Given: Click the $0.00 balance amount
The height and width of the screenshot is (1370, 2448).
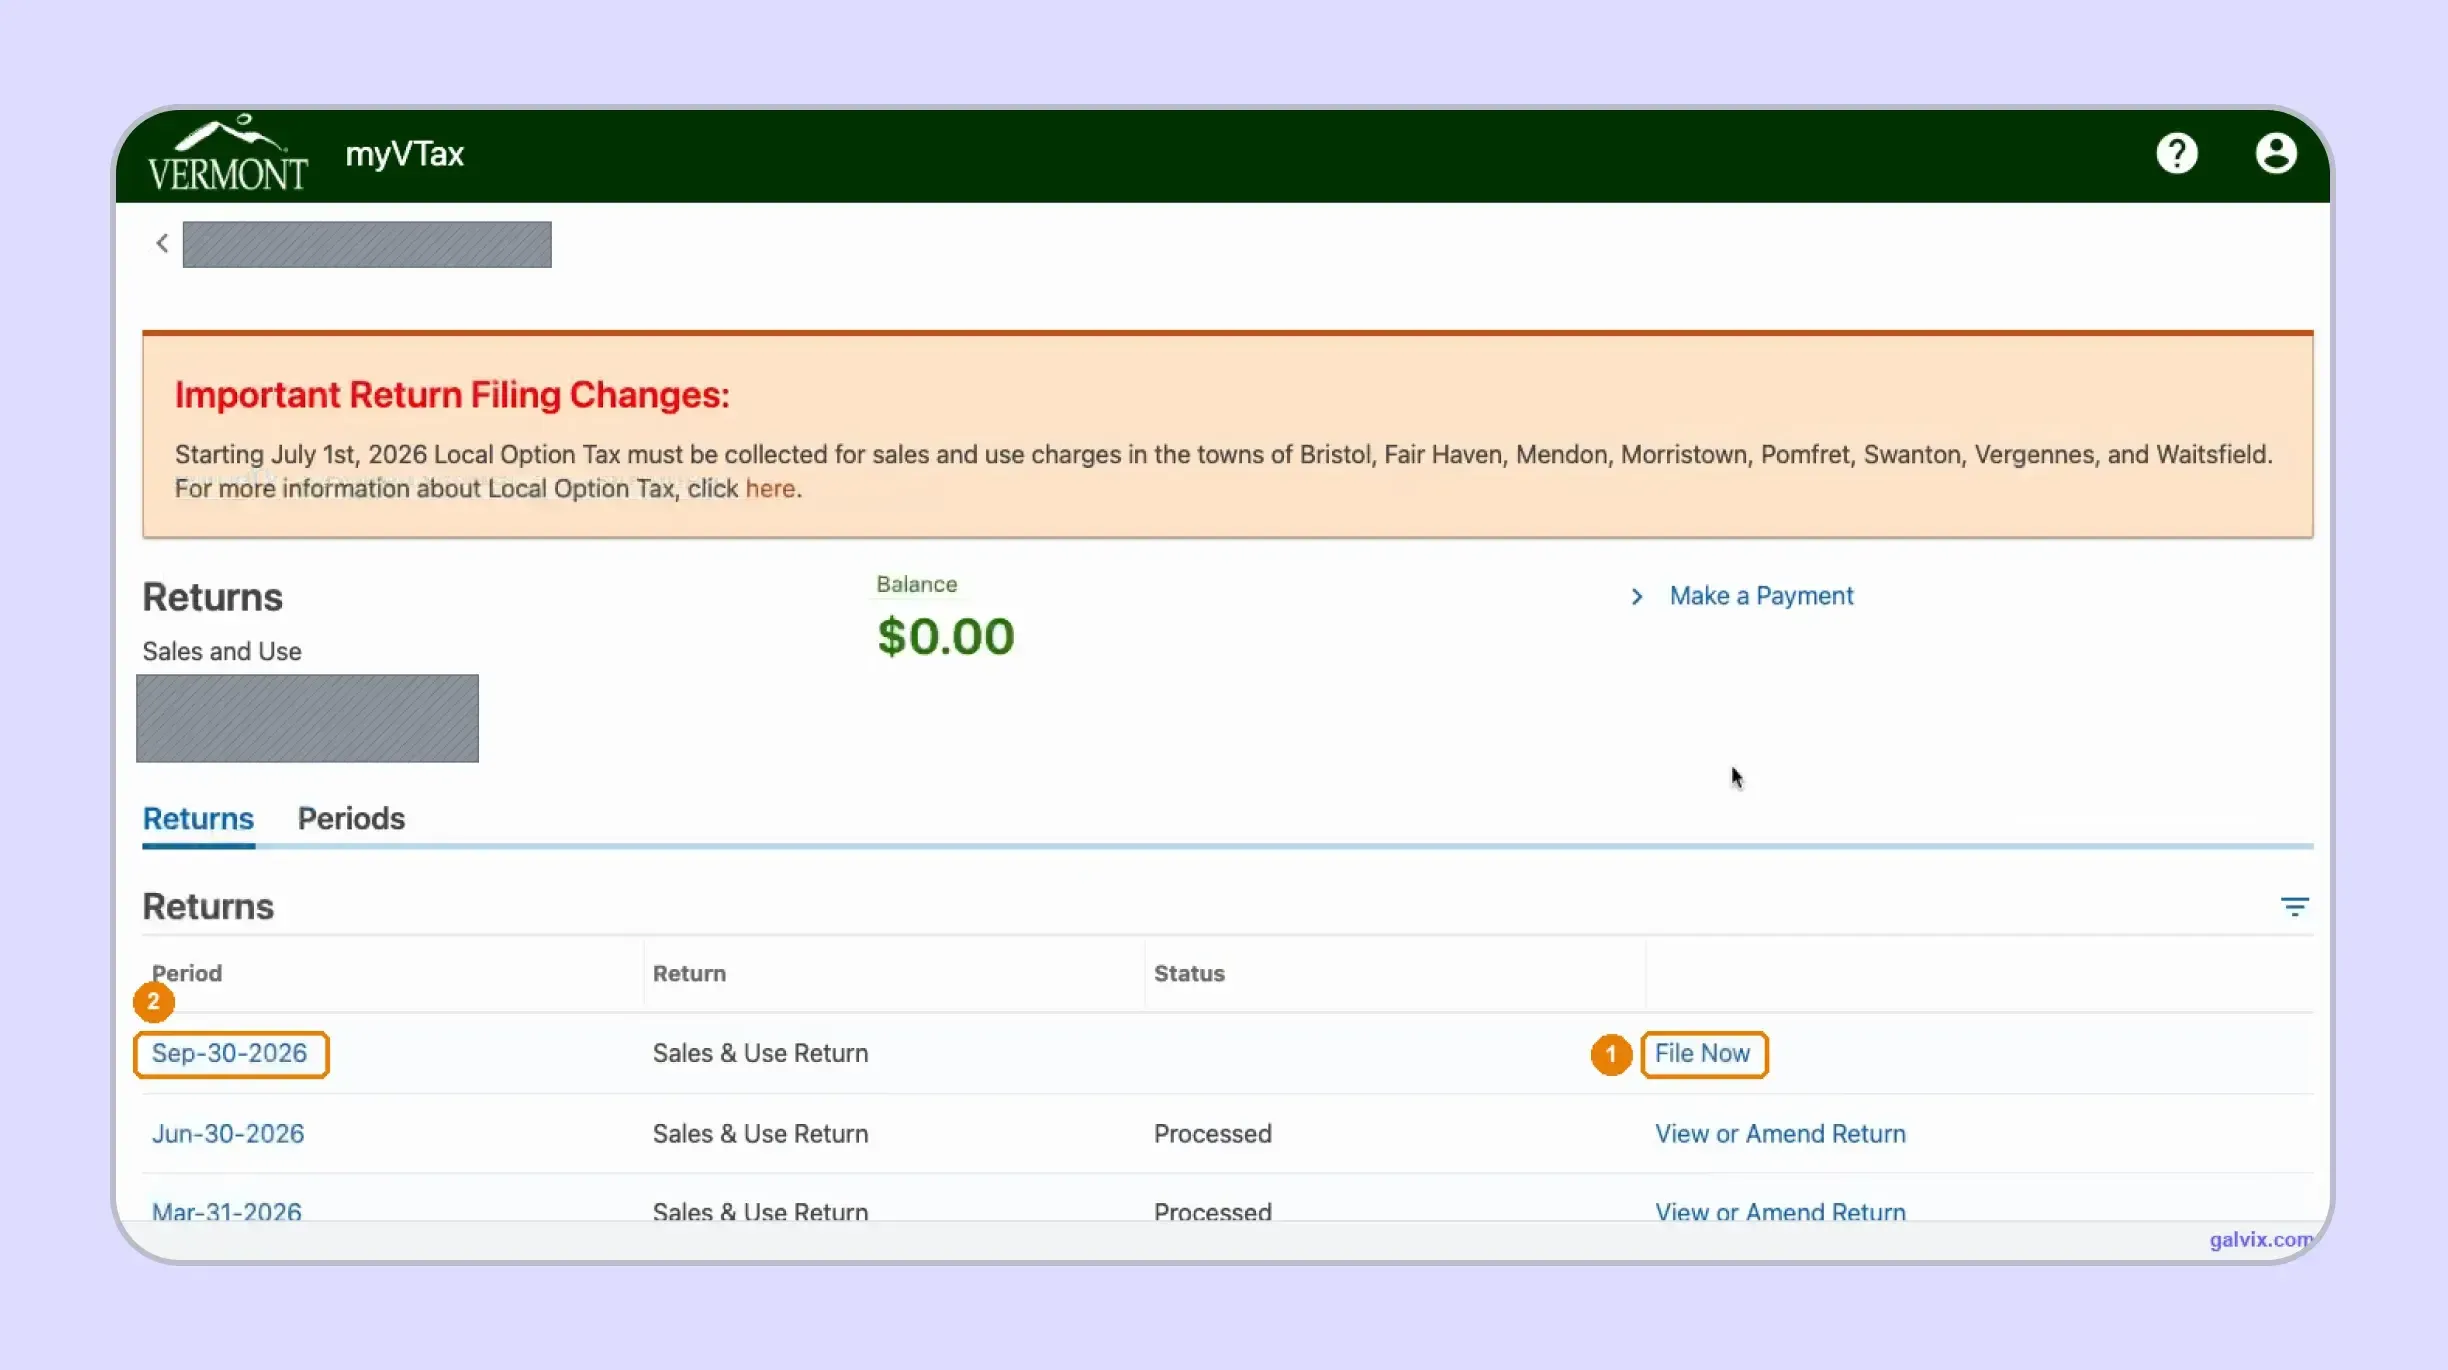Looking at the screenshot, I should click(946, 636).
